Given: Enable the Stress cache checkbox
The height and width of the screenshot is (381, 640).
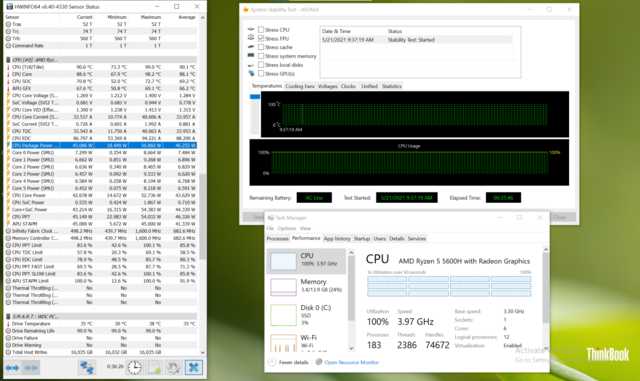Looking at the screenshot, I should coord(261,47).
